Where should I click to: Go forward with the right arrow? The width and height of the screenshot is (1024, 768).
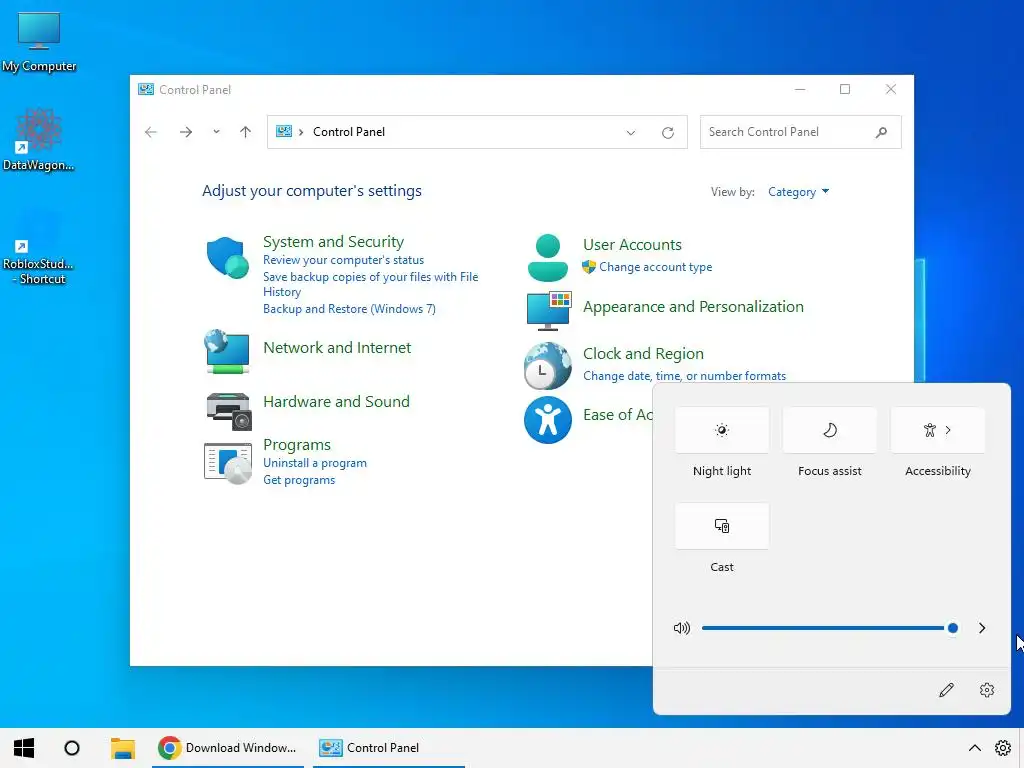(186, 132)
